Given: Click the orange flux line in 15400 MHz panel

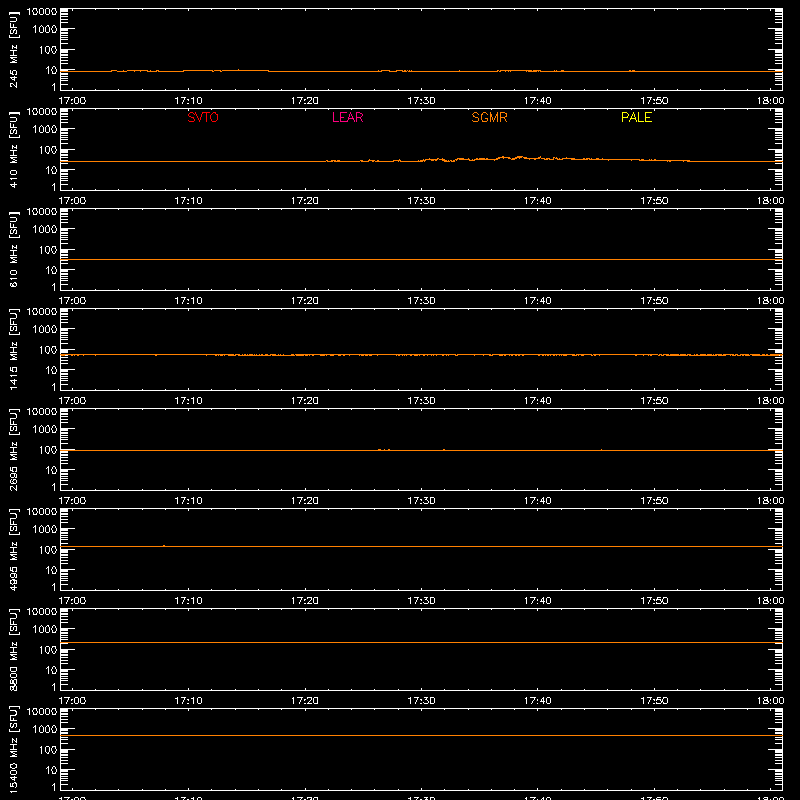Looking at the screenshot, I should pyautogui.click(x=421, y=736).
